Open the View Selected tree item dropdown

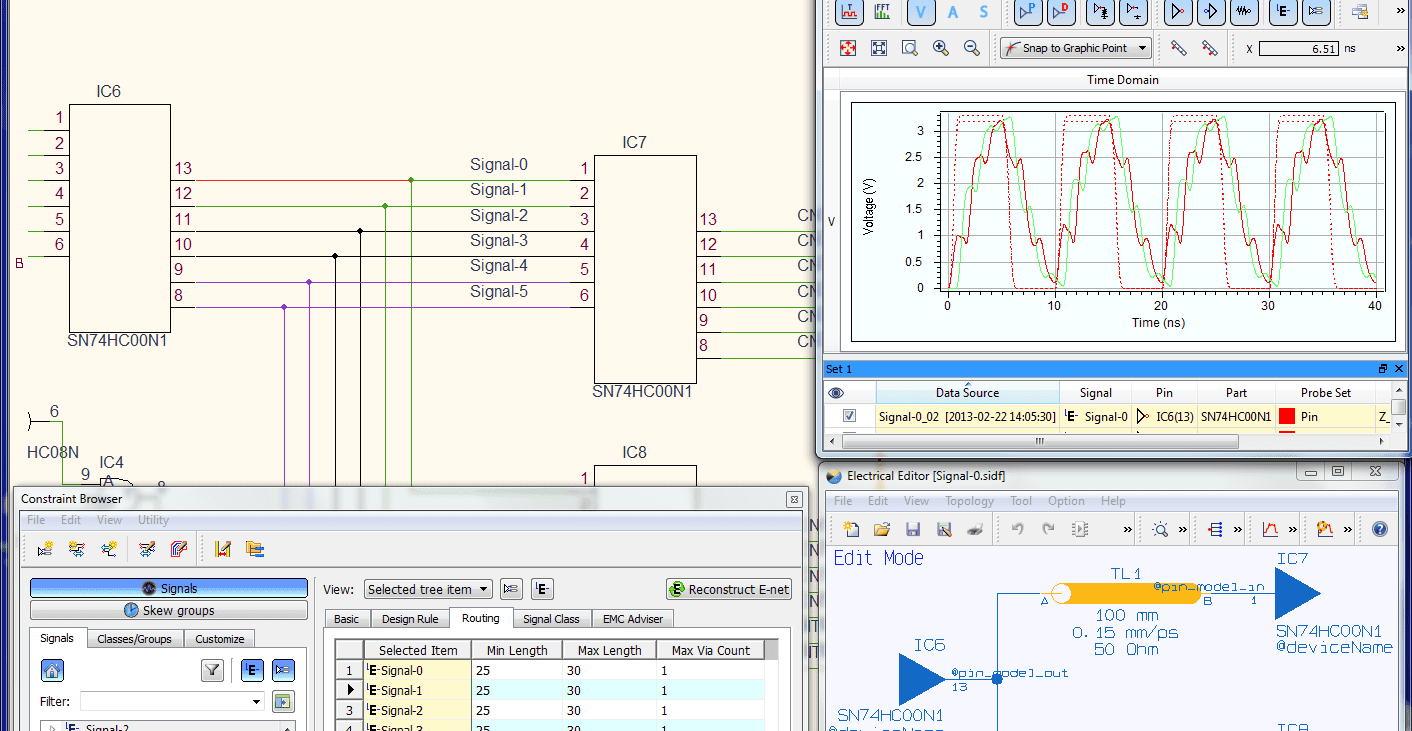(484, 589)
